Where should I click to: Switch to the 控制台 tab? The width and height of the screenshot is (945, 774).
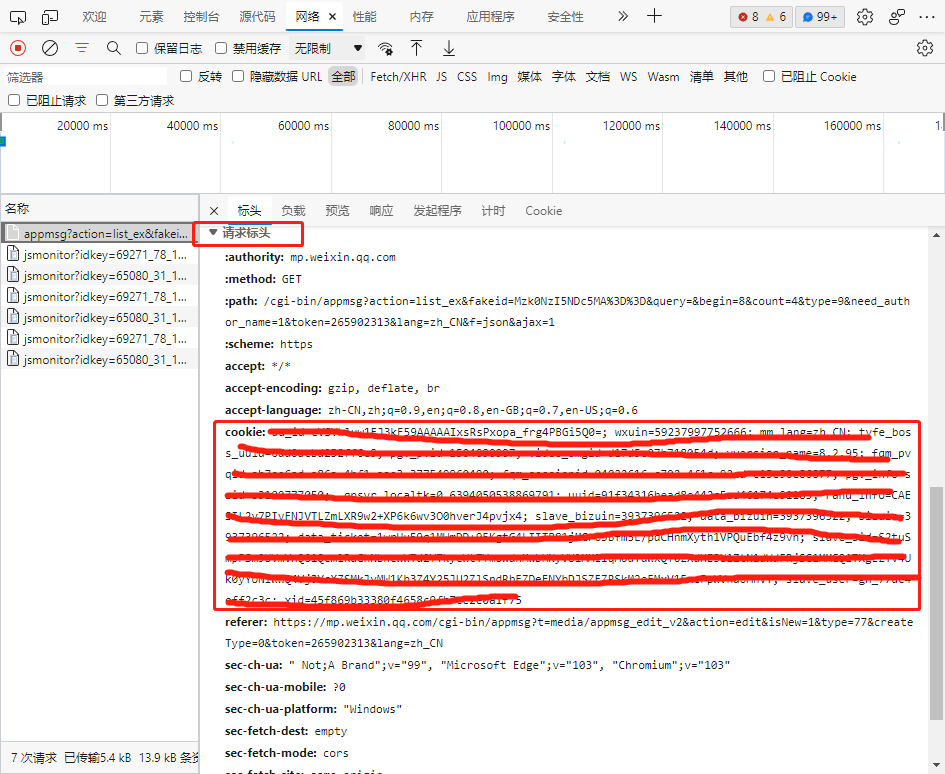[x=201, y=17]
